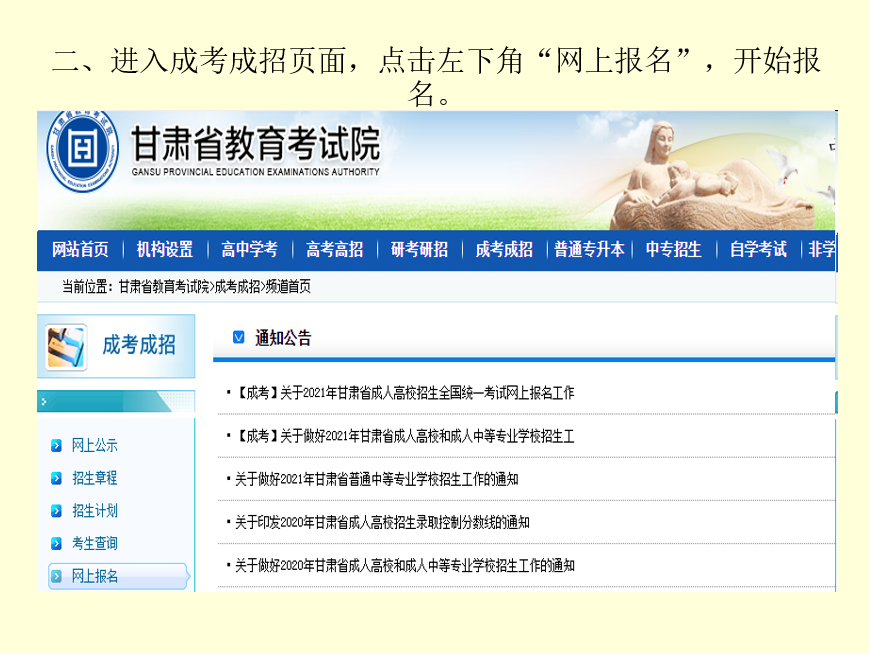870x654 pixels.
Task: Expand the small chevron on sidebar teal bar
Action: coord(43,402)
